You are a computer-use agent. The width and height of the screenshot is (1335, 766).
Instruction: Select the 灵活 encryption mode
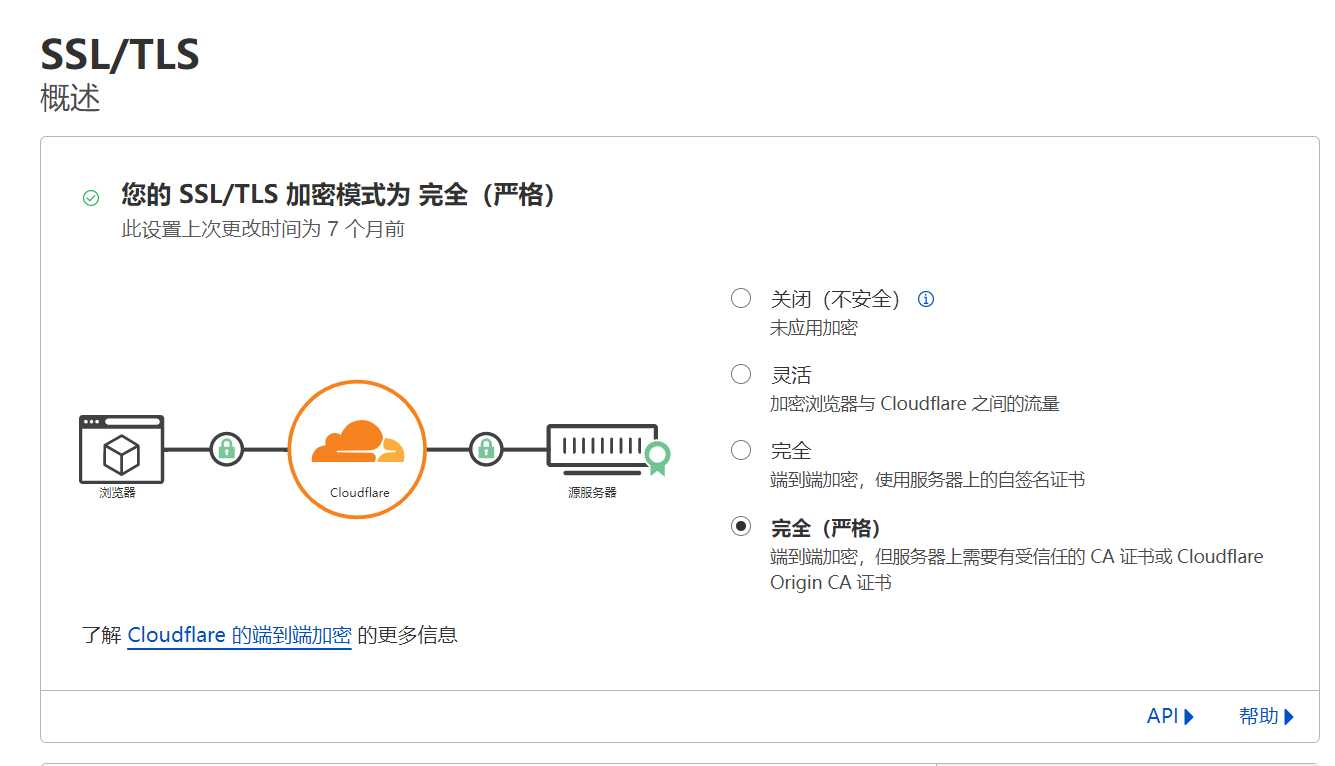[x=741, y=374]
